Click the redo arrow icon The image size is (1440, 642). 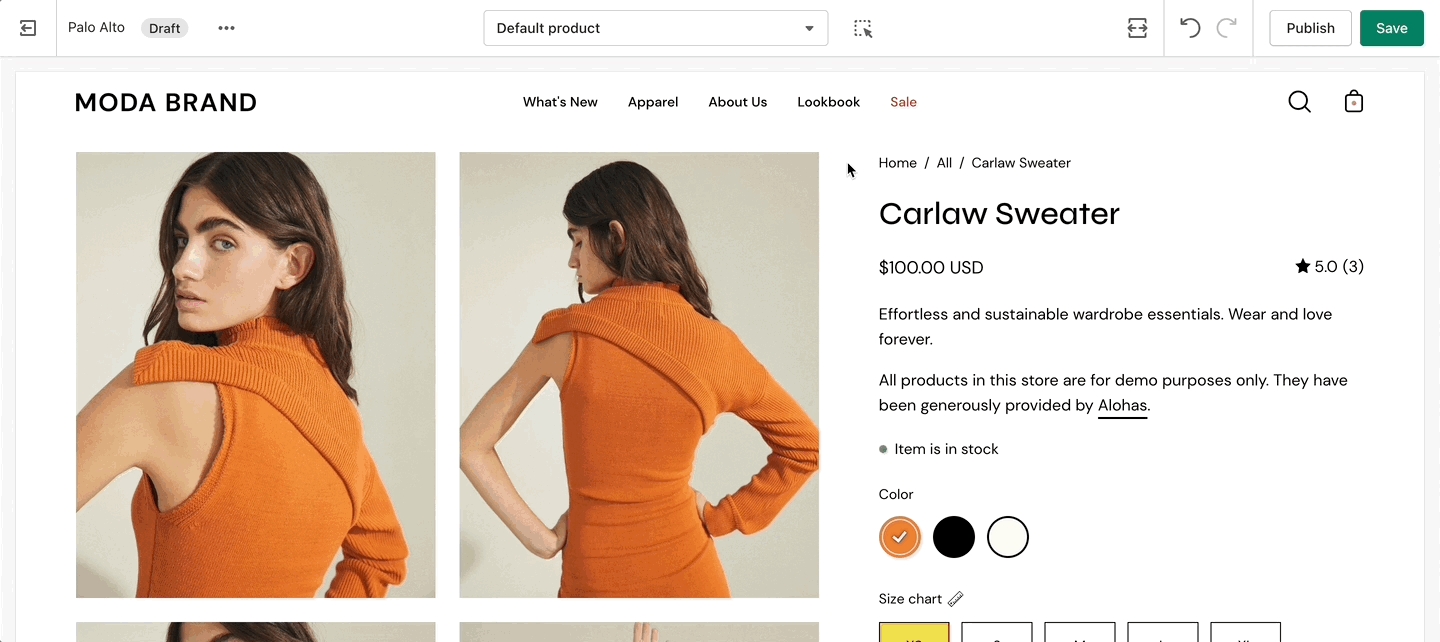point(1226,28)
